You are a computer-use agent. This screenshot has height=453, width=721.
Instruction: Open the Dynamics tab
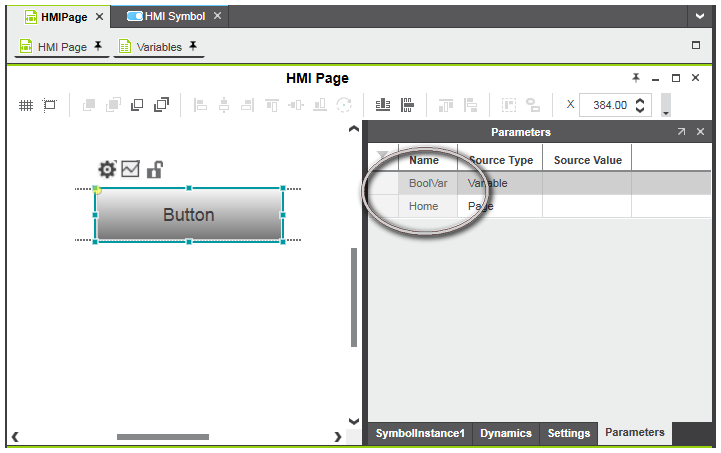point(505,433)
